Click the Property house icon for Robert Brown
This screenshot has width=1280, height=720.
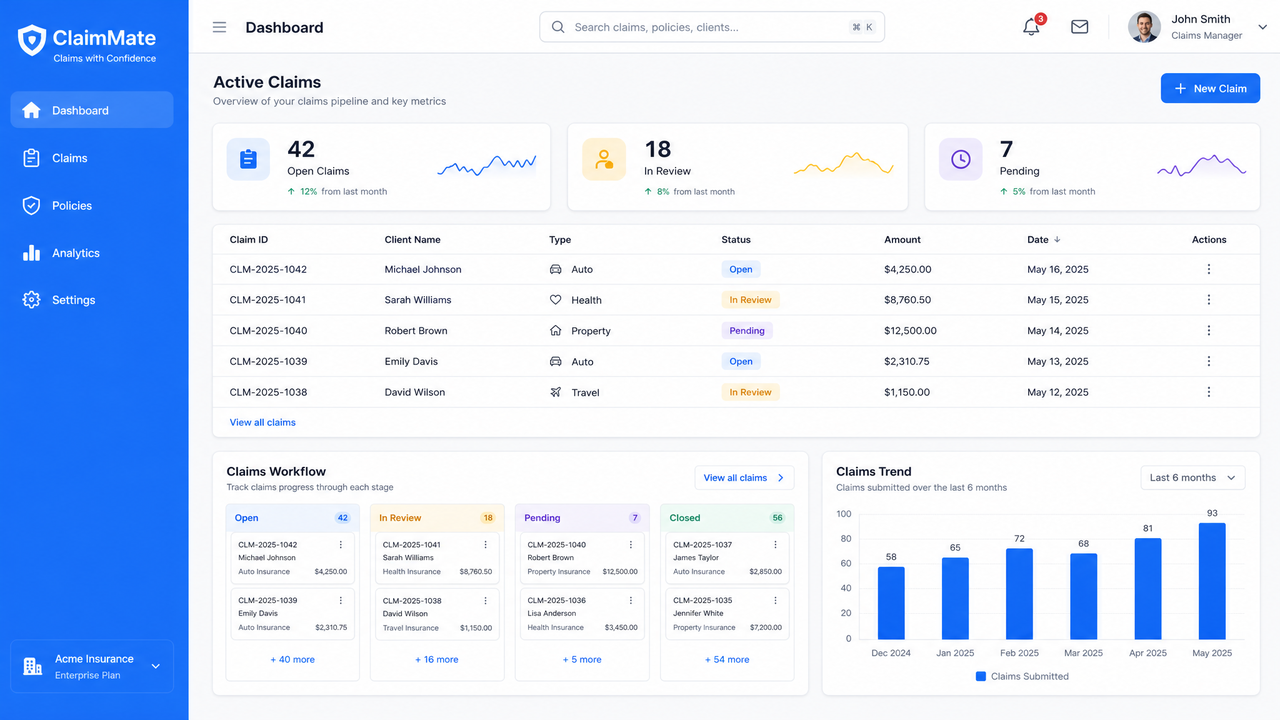point(556,331)
